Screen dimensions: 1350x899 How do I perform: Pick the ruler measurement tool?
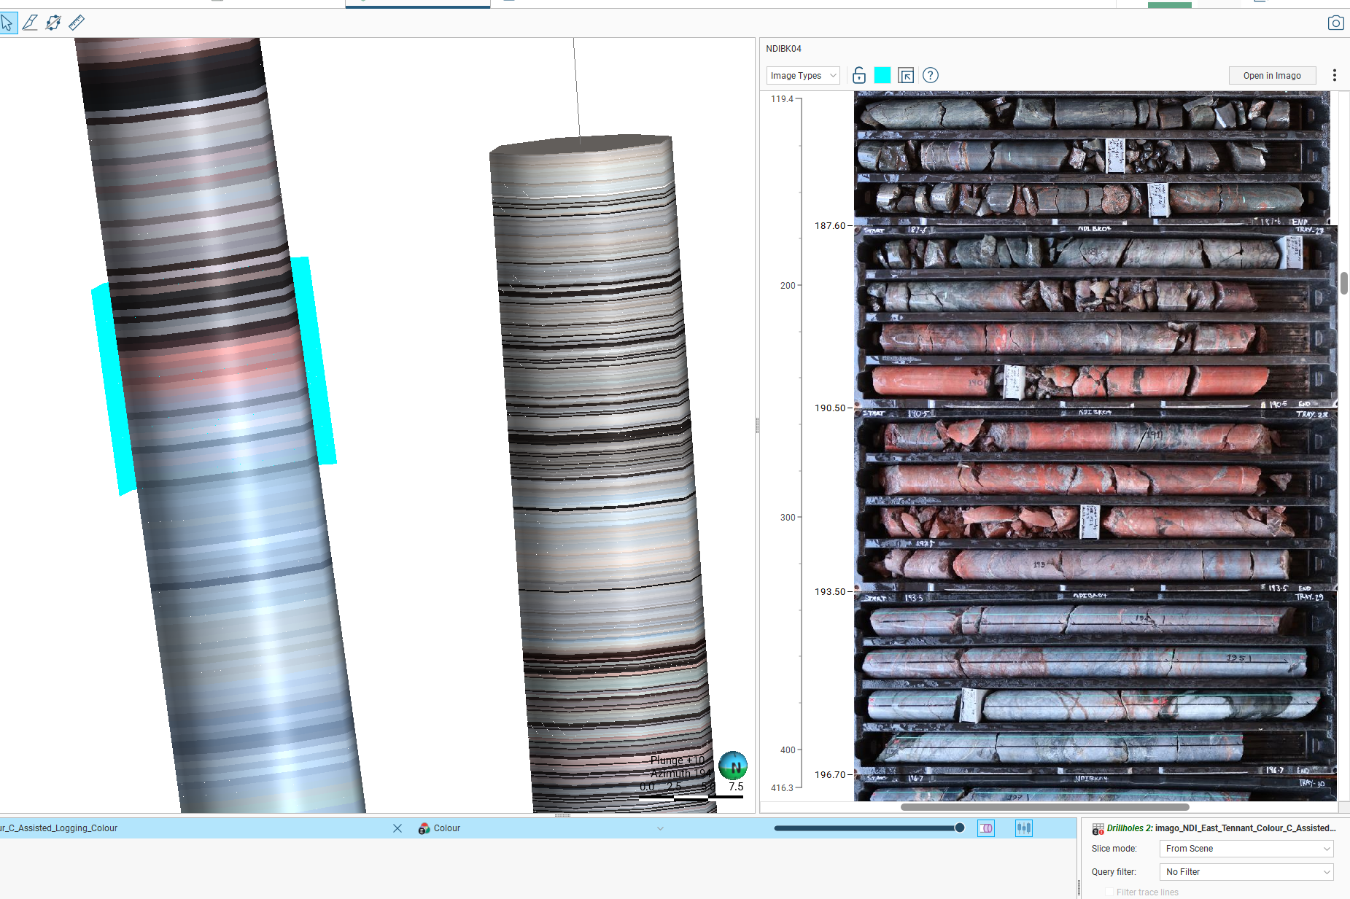tap(76, 22)
